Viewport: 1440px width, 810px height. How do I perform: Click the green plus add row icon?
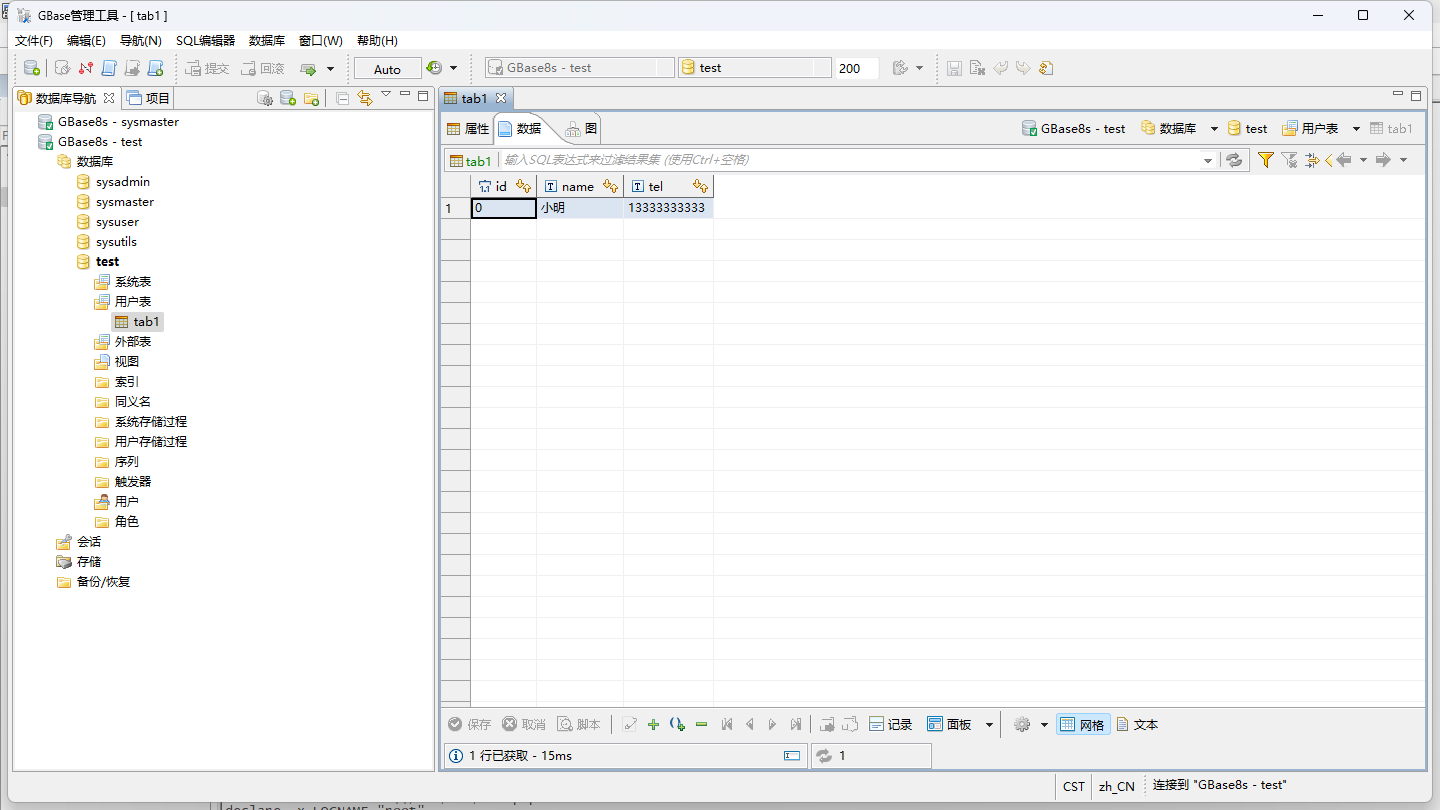(653, 725)
